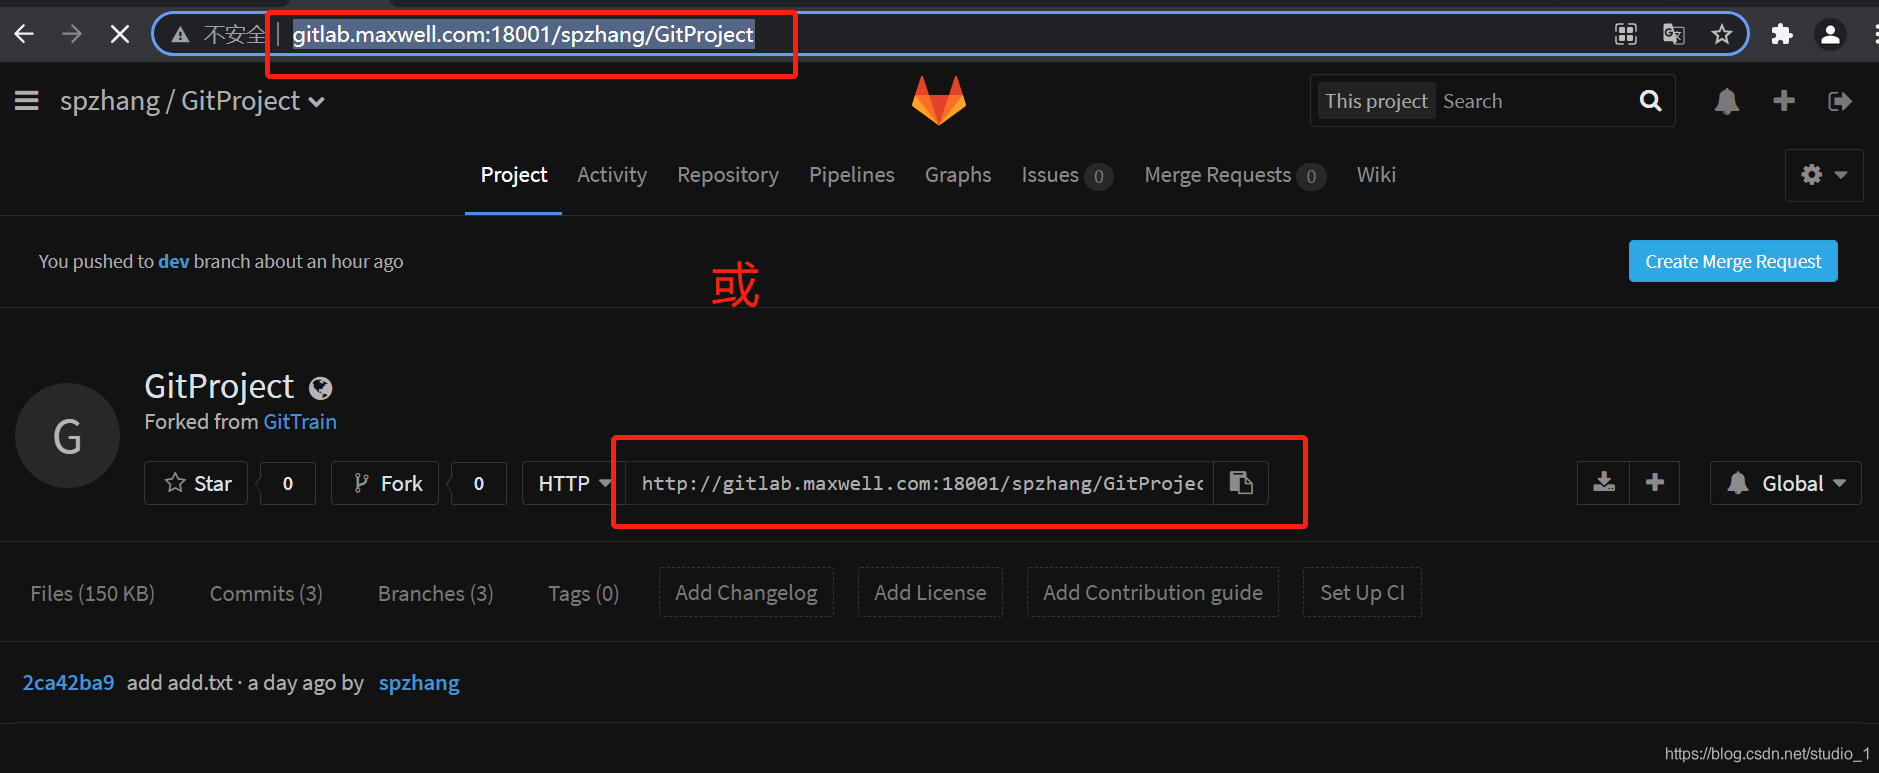The height and width of the screenshot is (773, 1879).
Task: Stop loading the page with X
Action: [120, 35]
